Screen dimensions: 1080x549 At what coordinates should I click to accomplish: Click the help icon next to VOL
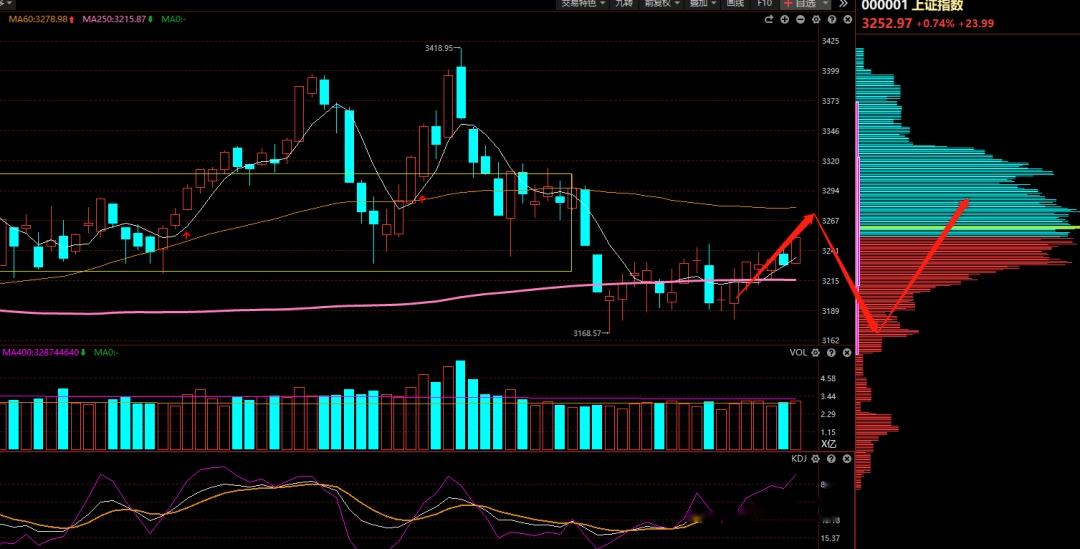[830, 352]
